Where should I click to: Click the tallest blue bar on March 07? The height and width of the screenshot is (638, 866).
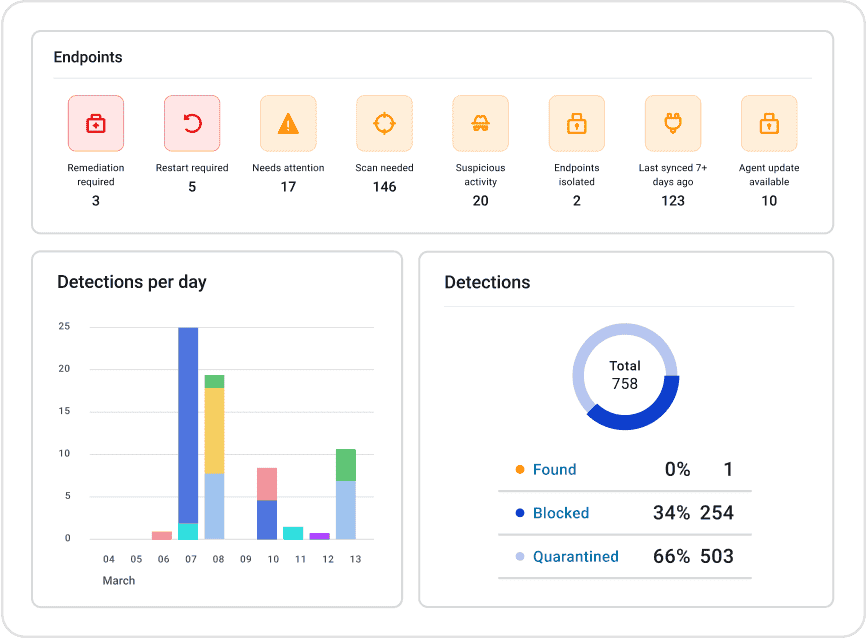point(190,420)
